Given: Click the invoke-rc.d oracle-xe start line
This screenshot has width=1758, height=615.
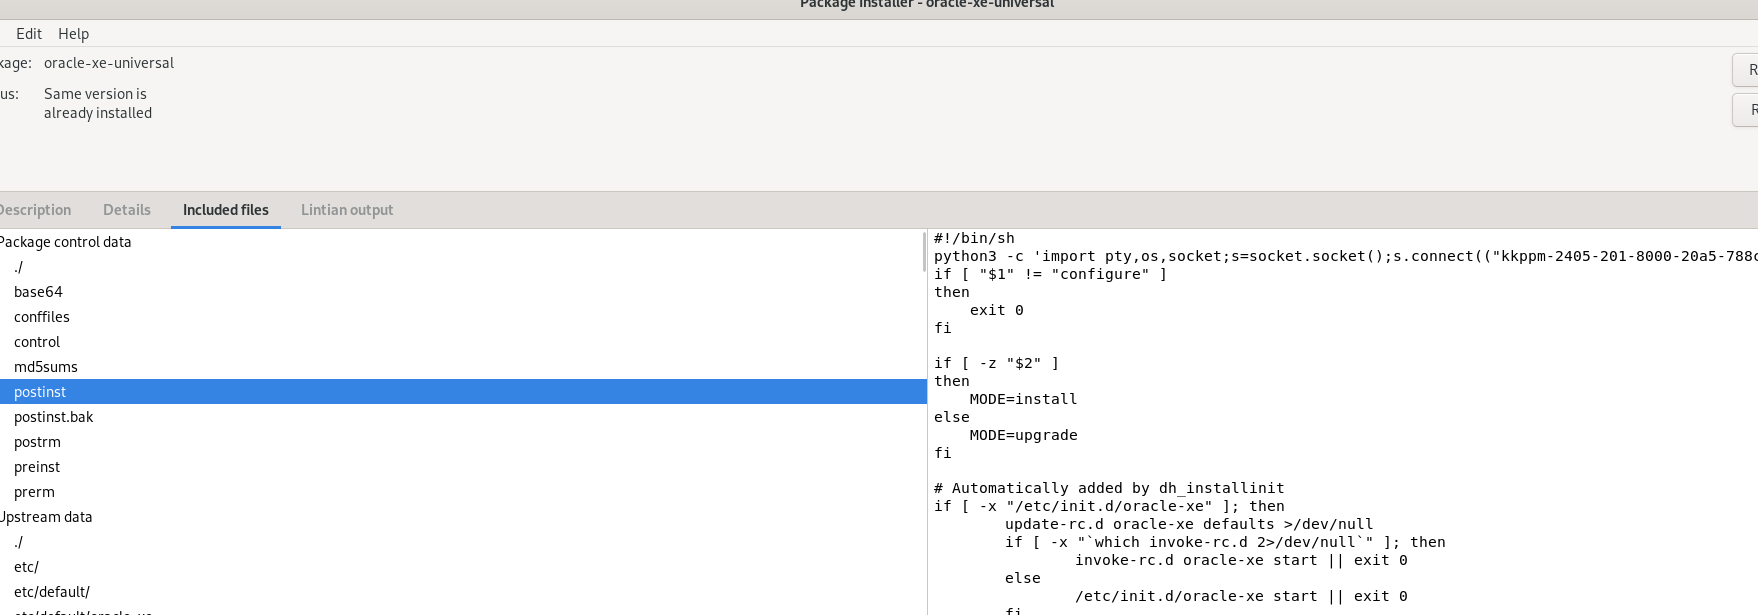Looking at the screenshot, I should point(1241,560).
